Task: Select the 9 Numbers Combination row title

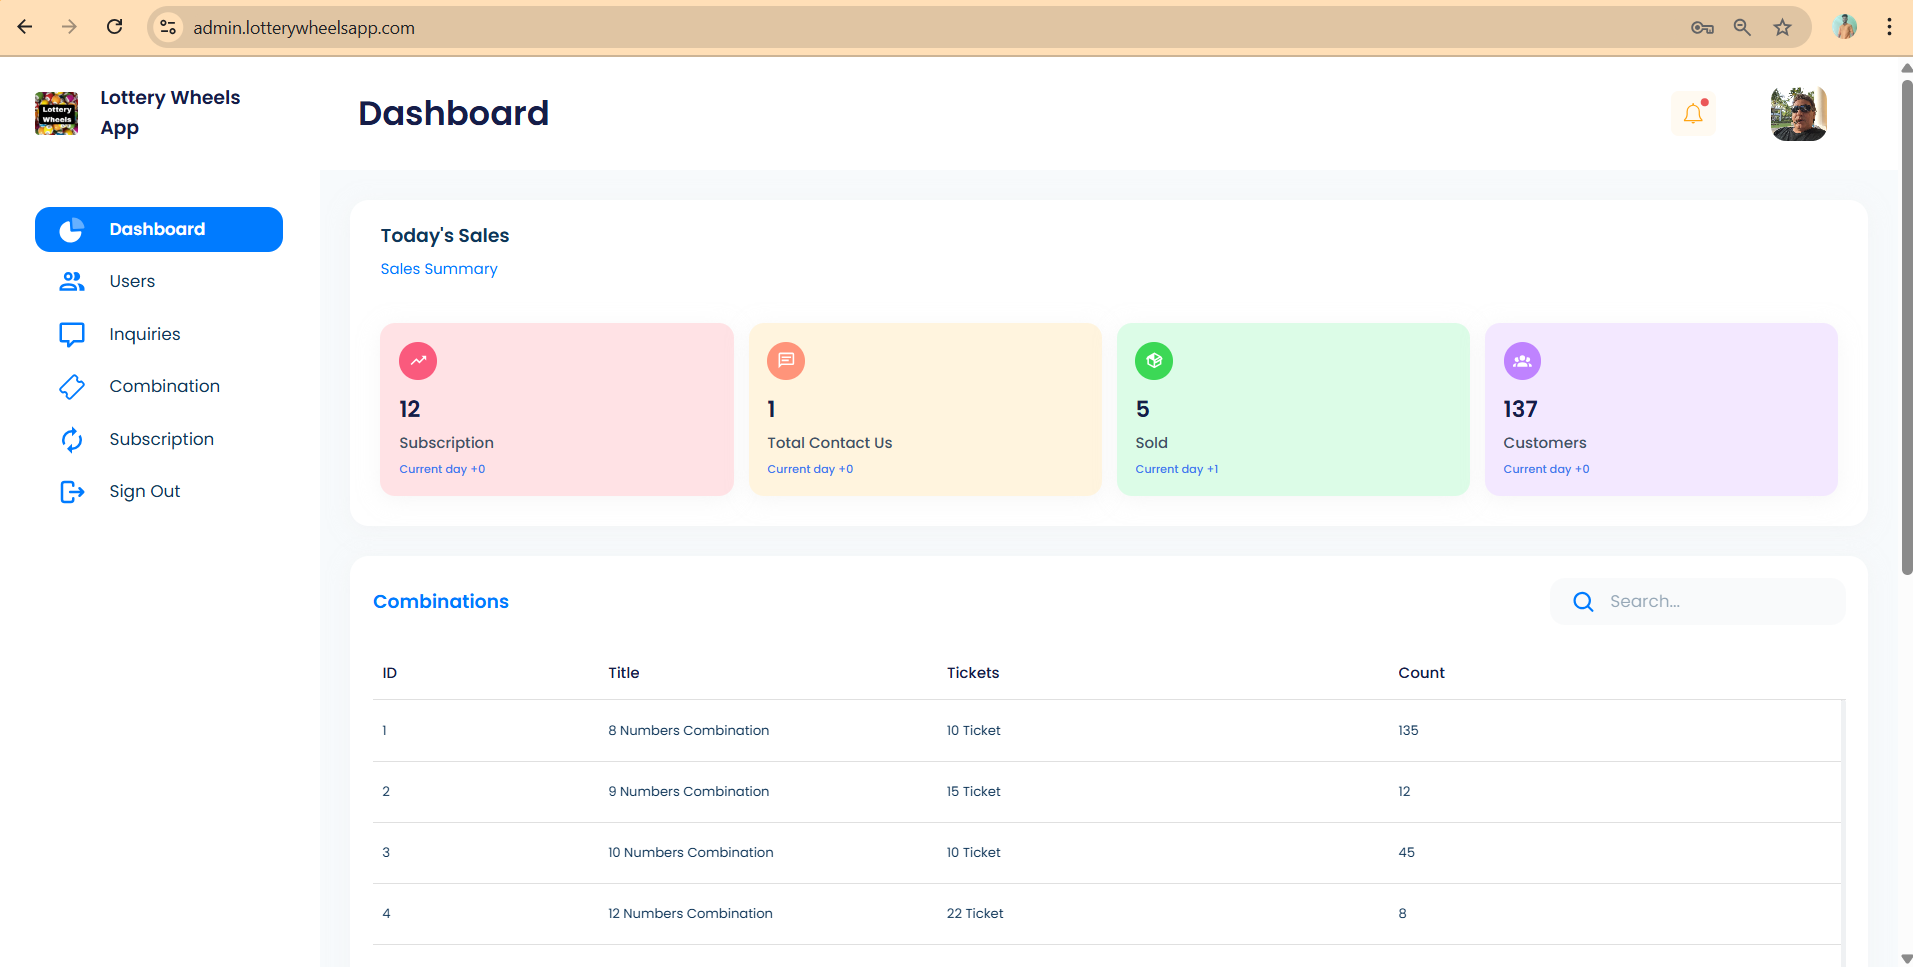Action: pos(689,792)
